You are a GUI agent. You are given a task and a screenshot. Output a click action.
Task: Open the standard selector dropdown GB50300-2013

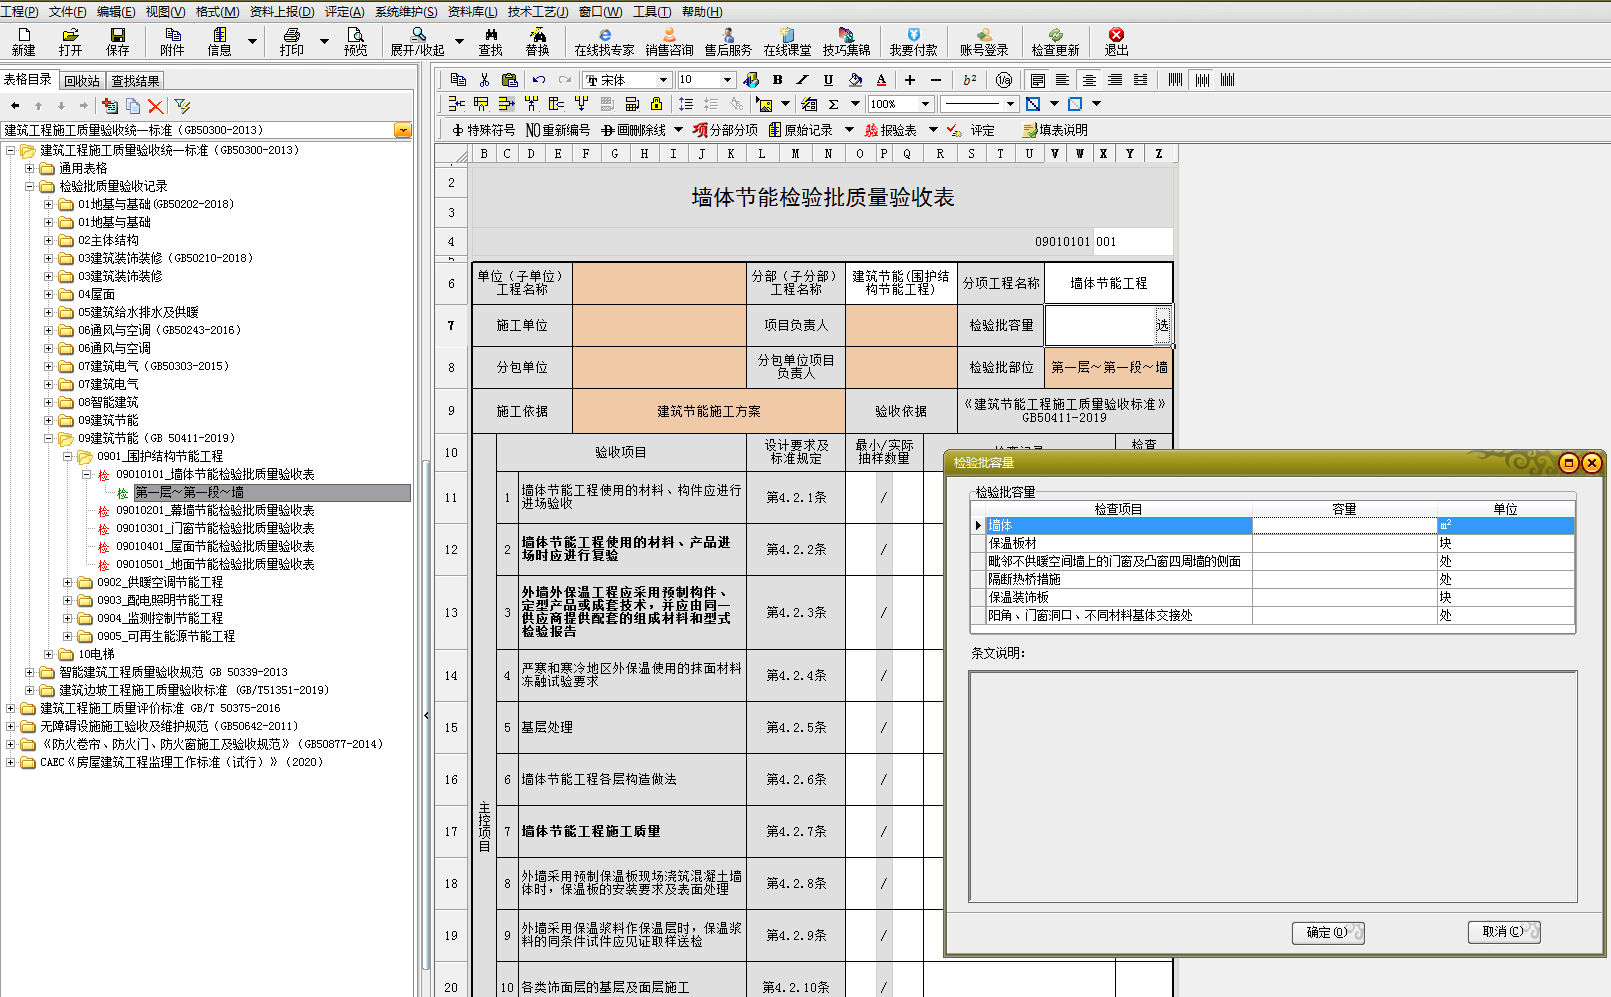(x=403, y=130)
